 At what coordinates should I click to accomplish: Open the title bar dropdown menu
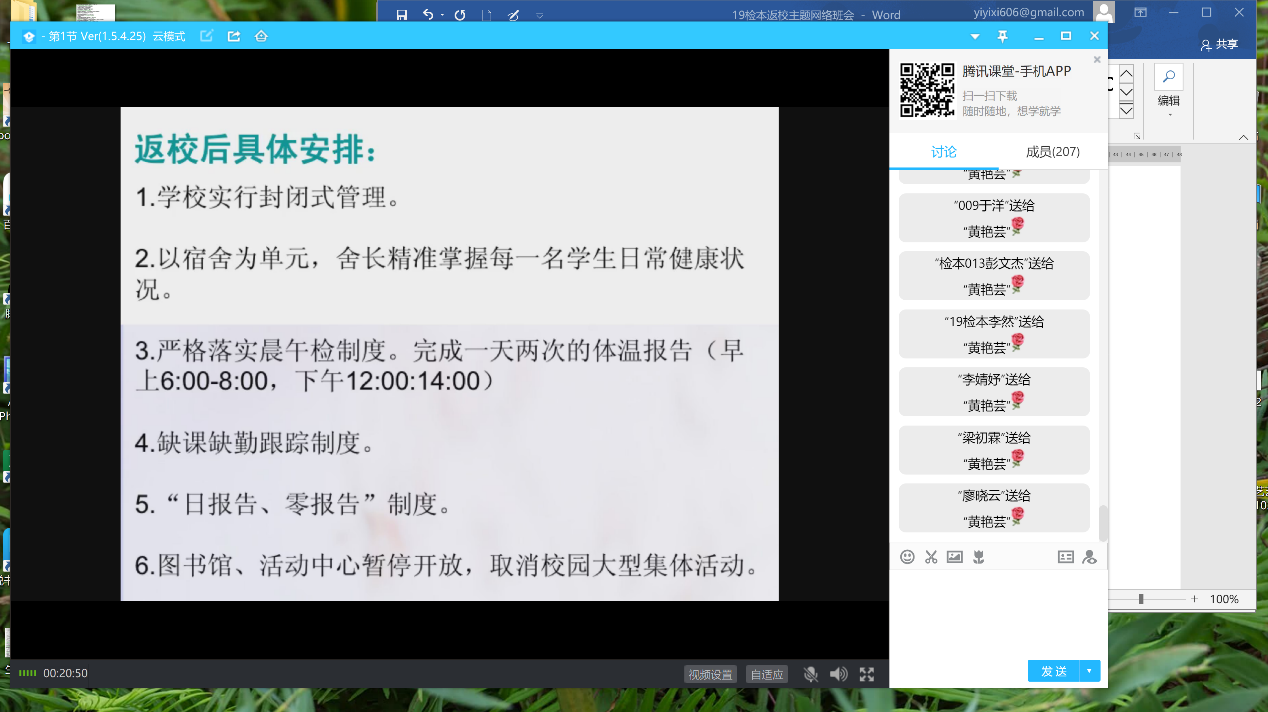tap(975, 36)
